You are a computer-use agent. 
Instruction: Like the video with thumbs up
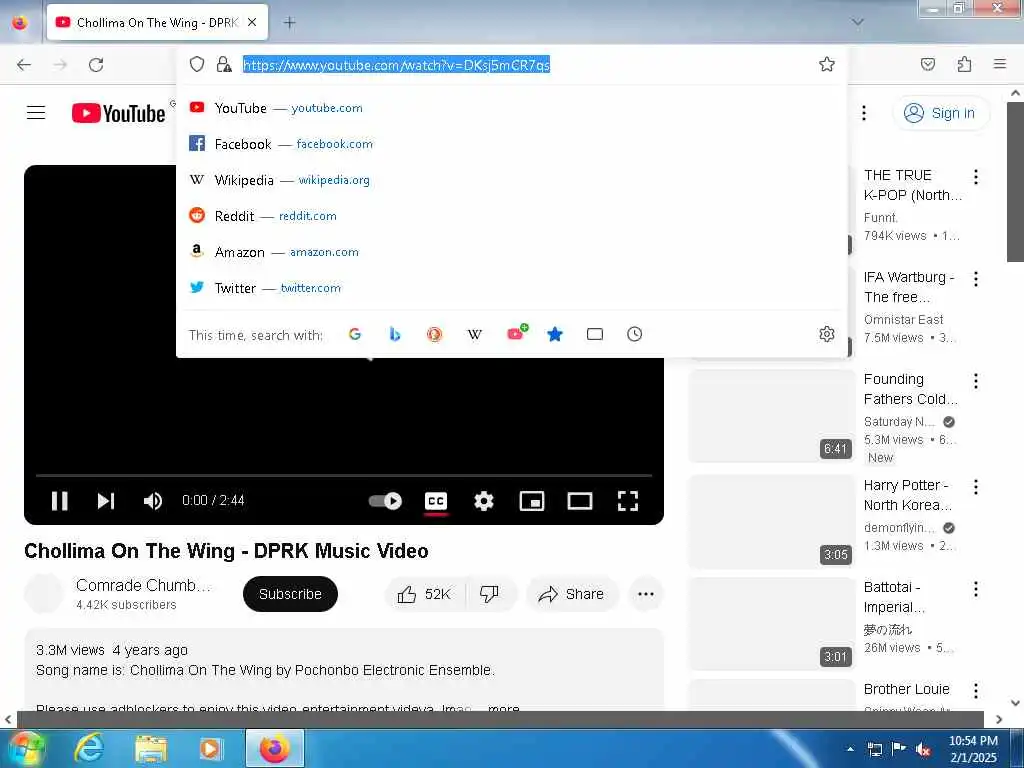point(425,594)
